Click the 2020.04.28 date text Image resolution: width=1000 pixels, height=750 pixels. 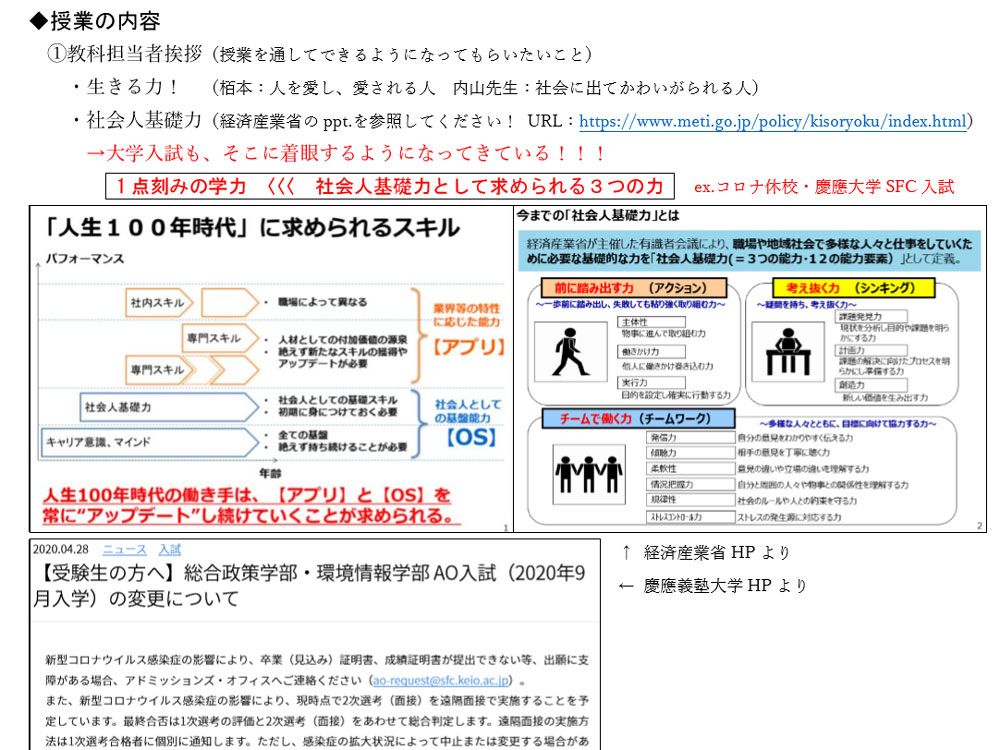tap(61, 550)
